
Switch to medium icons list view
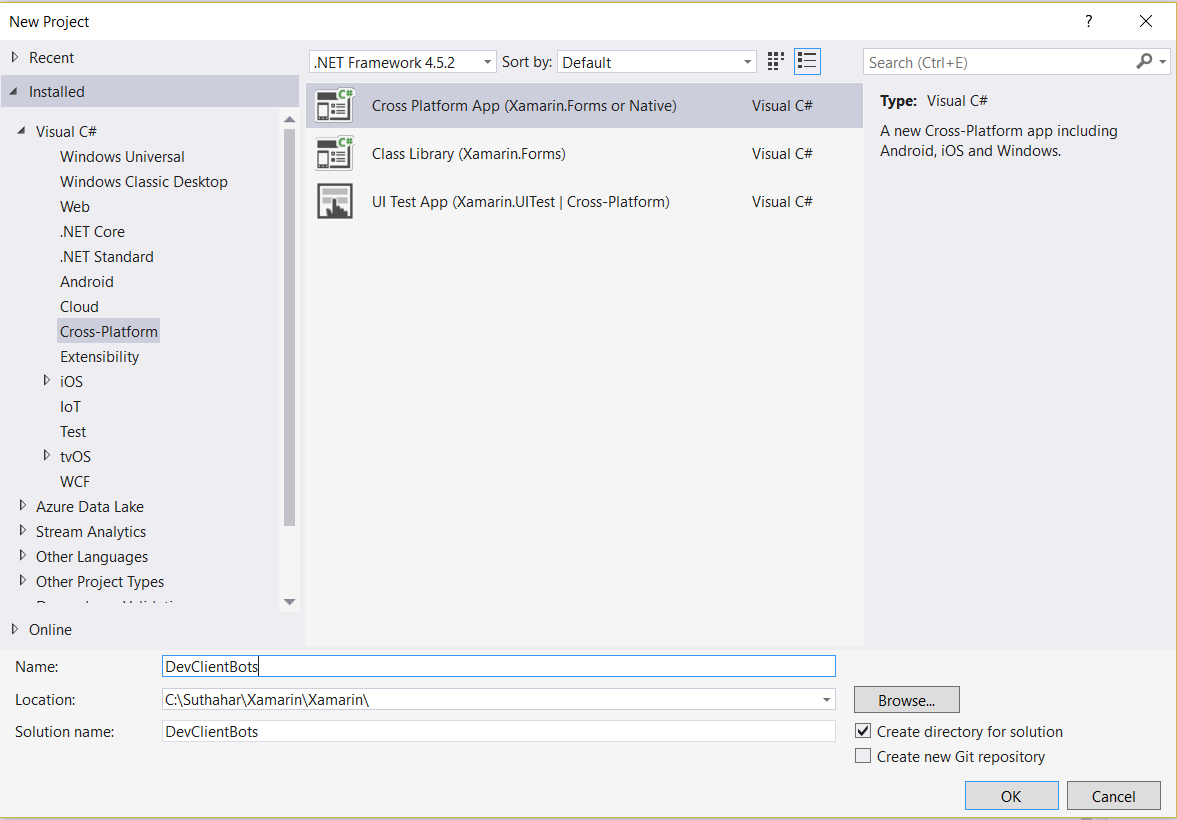[807, 62]
